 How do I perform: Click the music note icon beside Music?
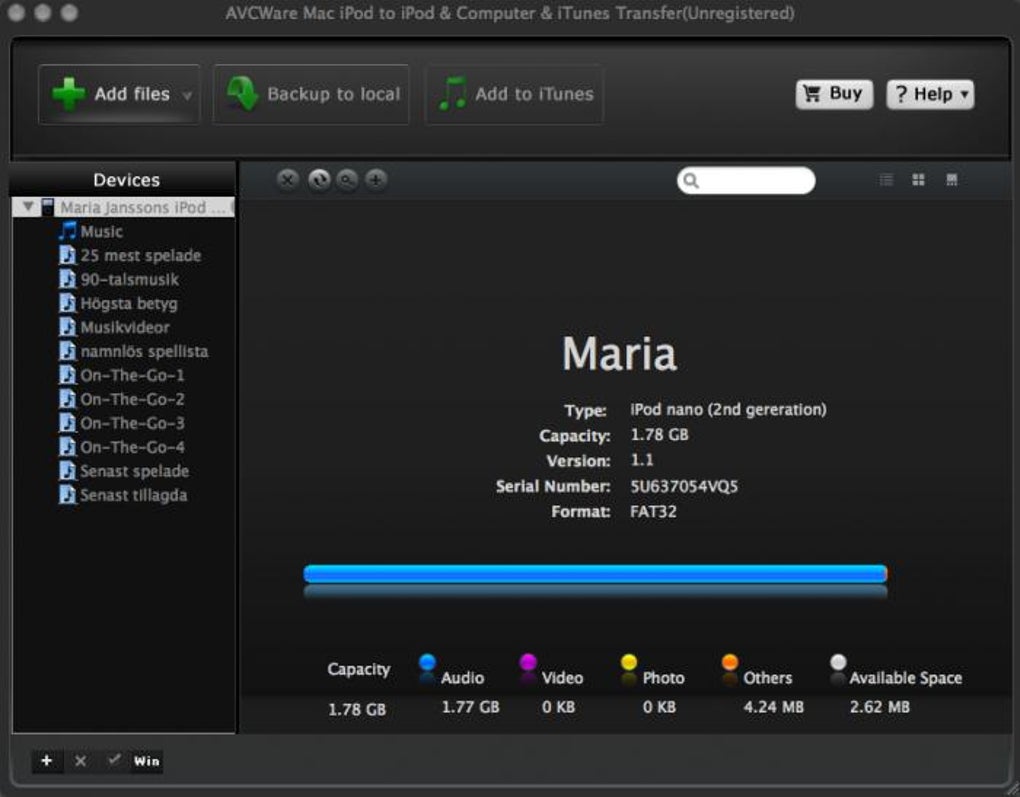pos(68,231)
